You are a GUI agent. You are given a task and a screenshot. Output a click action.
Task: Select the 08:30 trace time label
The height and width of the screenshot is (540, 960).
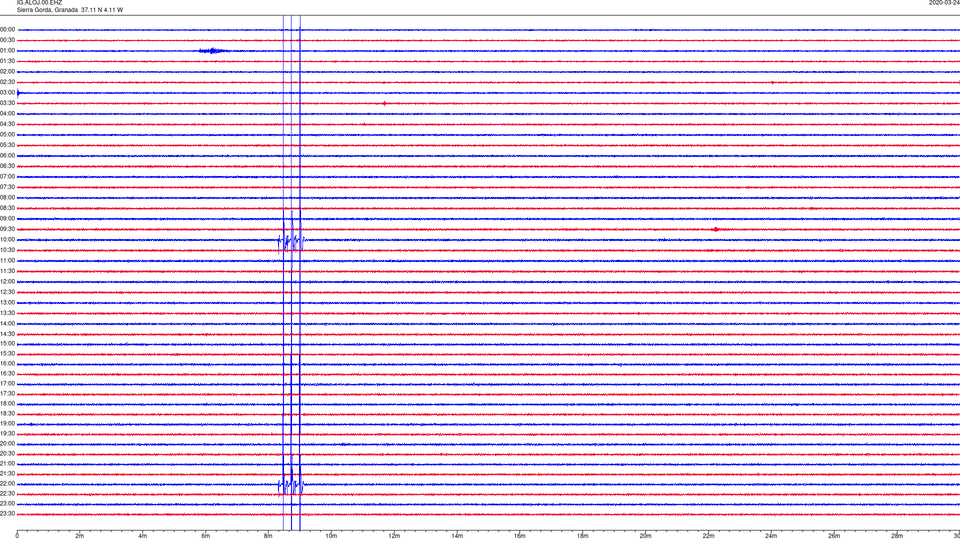(x=7, y=208)
